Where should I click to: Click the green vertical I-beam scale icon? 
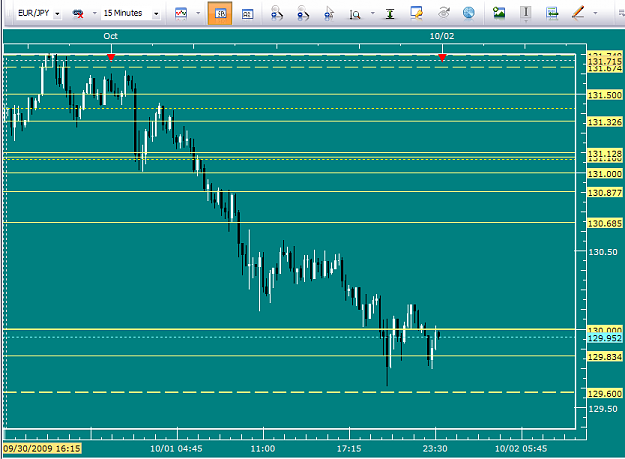pos(390,14)
